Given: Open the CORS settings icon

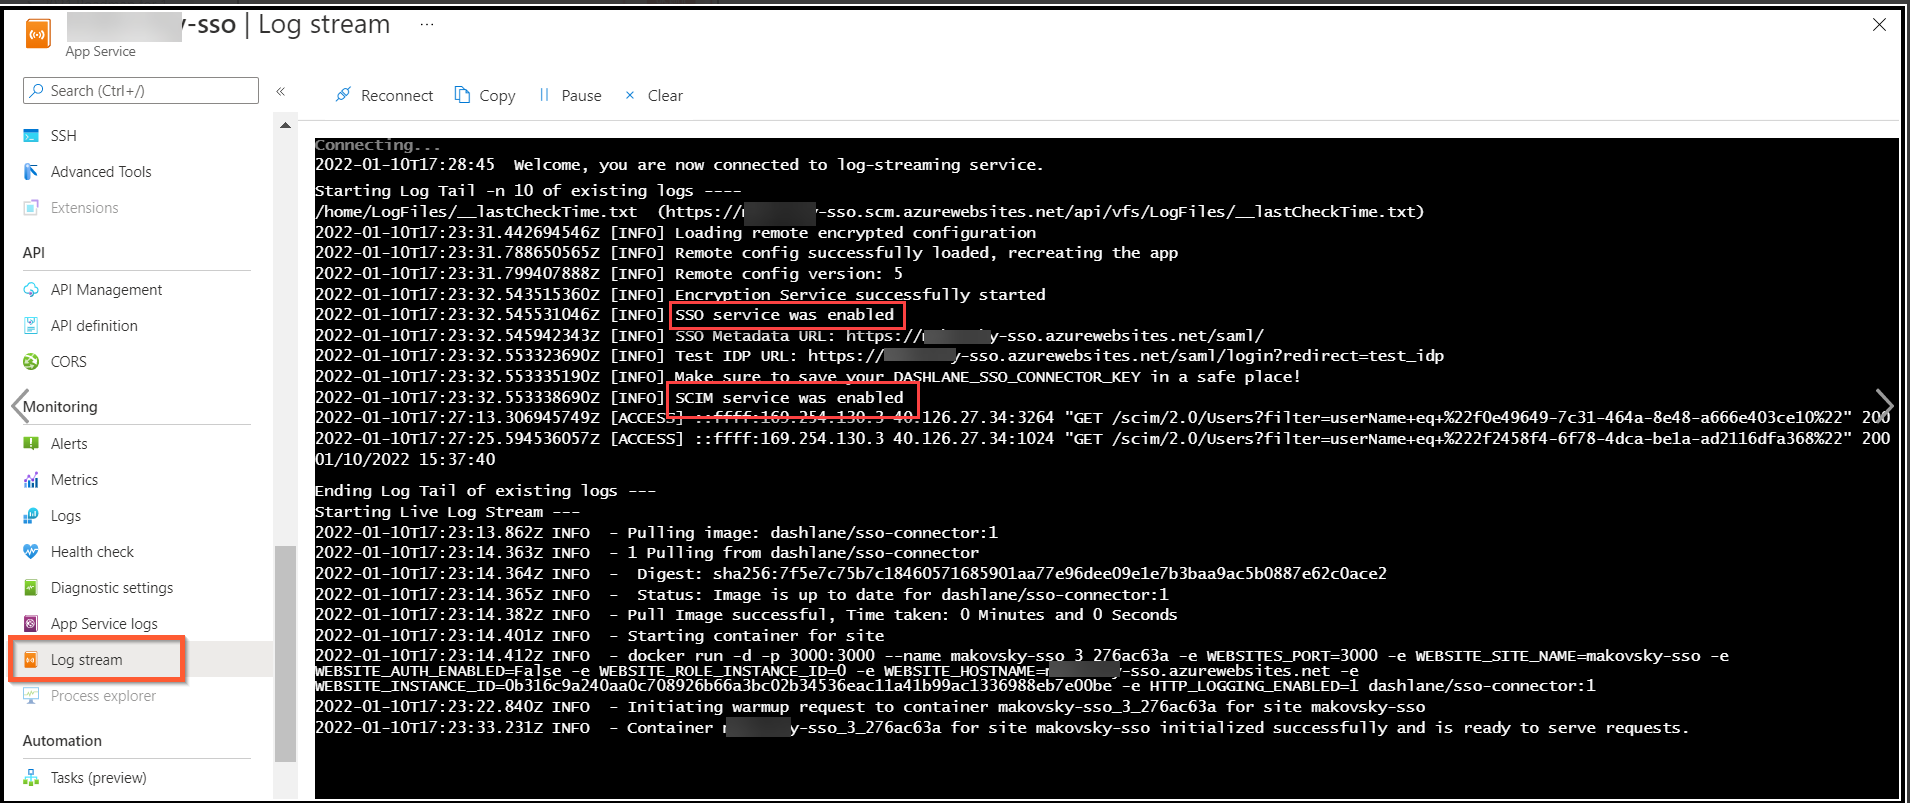Looking at the screenshot, I should click(31, 362).
